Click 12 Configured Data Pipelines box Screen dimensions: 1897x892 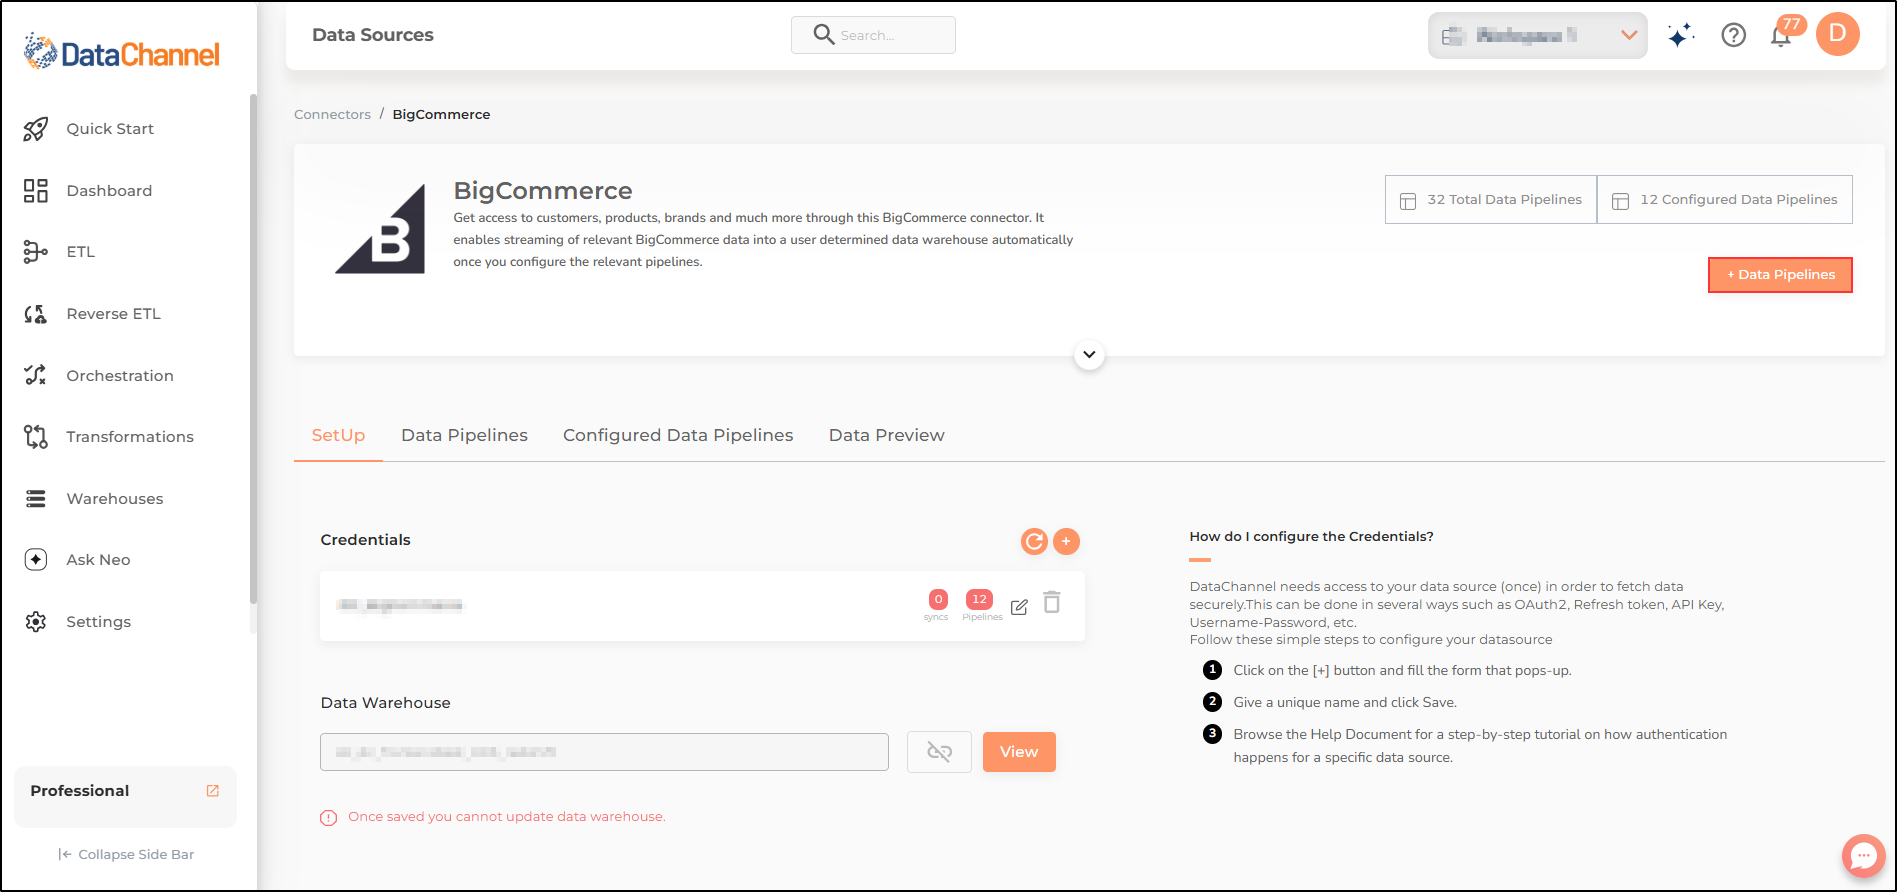coord(1725,200)
